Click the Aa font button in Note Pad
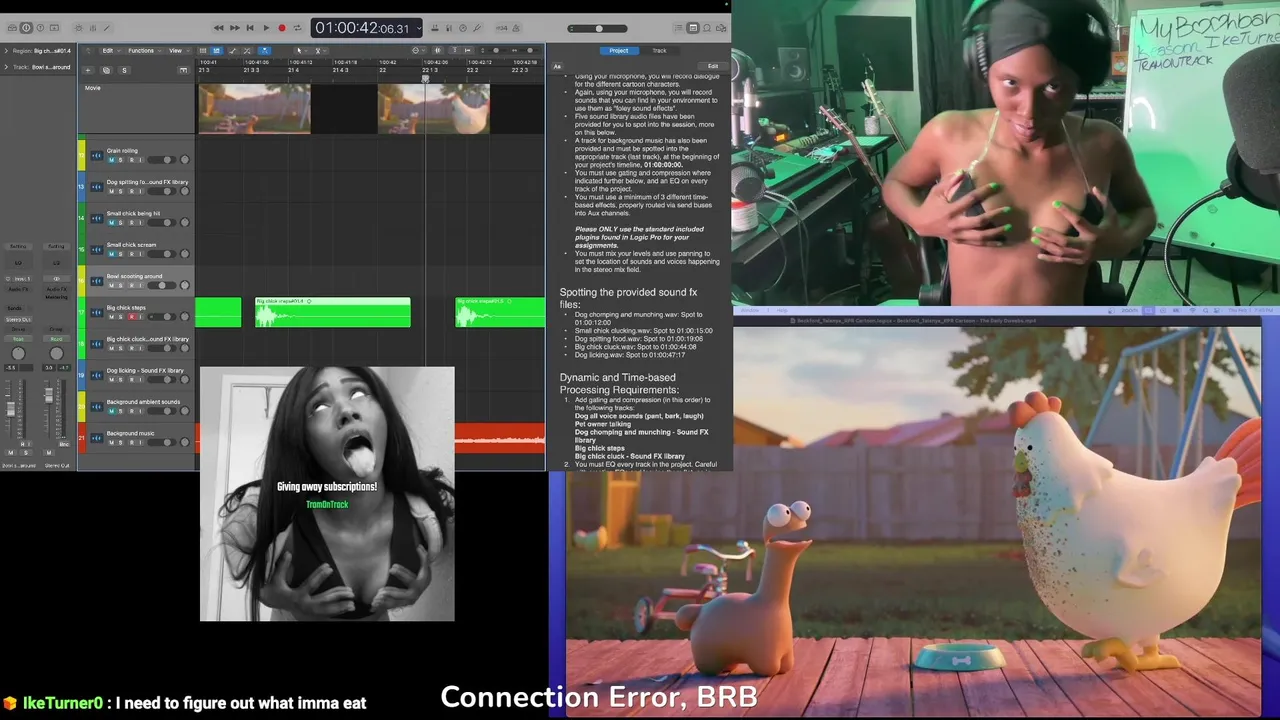This screenshot has height=720, width=1280. [557, 66]
